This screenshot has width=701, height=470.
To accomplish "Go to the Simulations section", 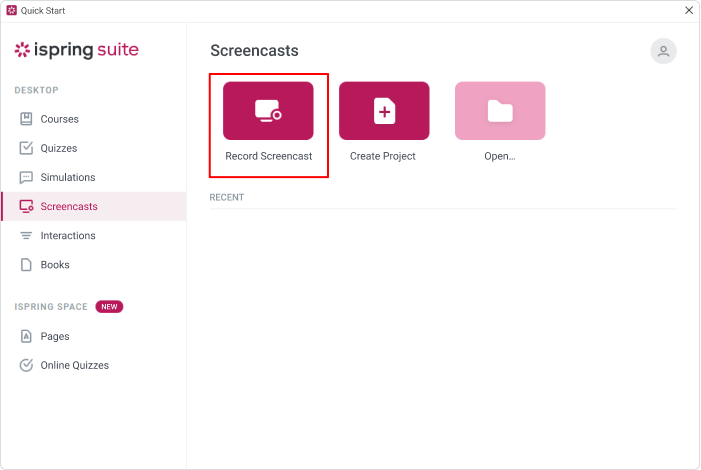I will pyautogui.click(x=93, y=177).
